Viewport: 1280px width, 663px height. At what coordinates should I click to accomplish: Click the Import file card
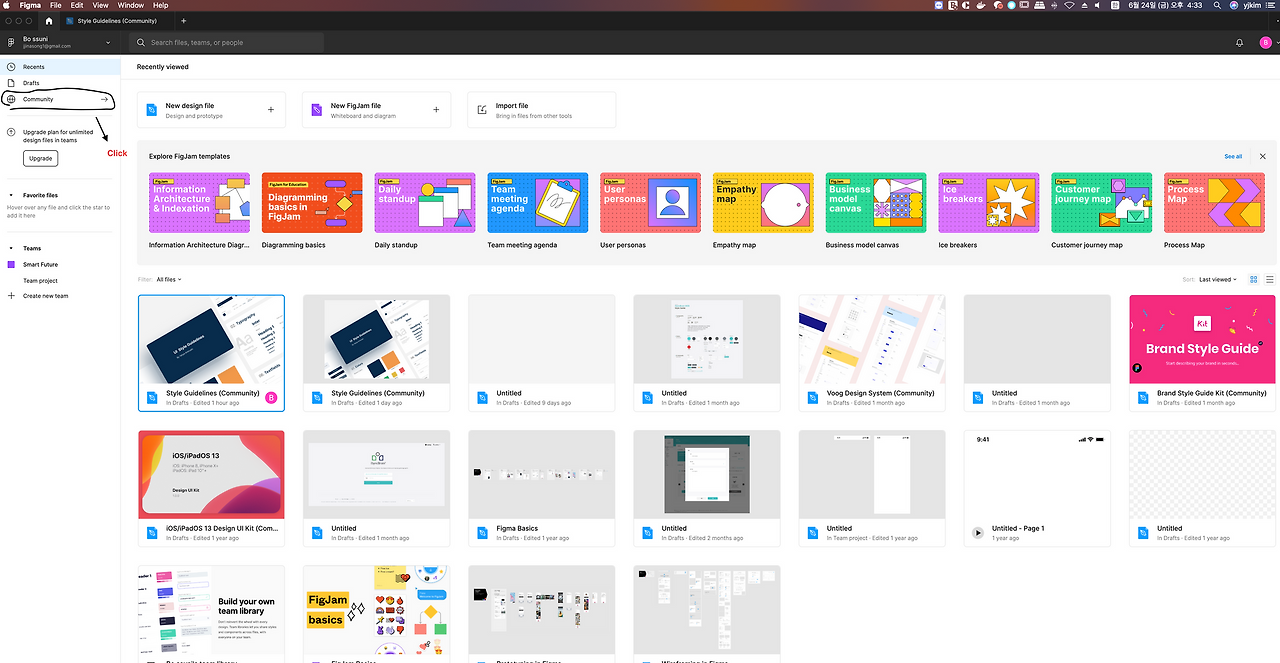point(541,110)
